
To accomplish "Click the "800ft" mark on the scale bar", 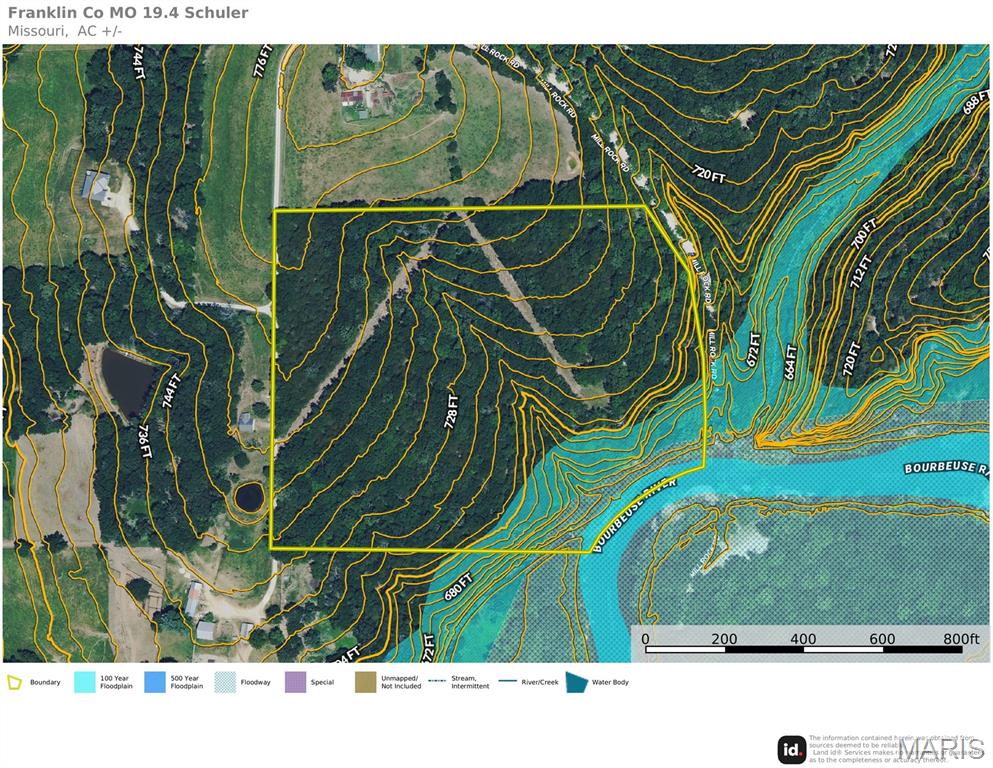I will (961, 639).
